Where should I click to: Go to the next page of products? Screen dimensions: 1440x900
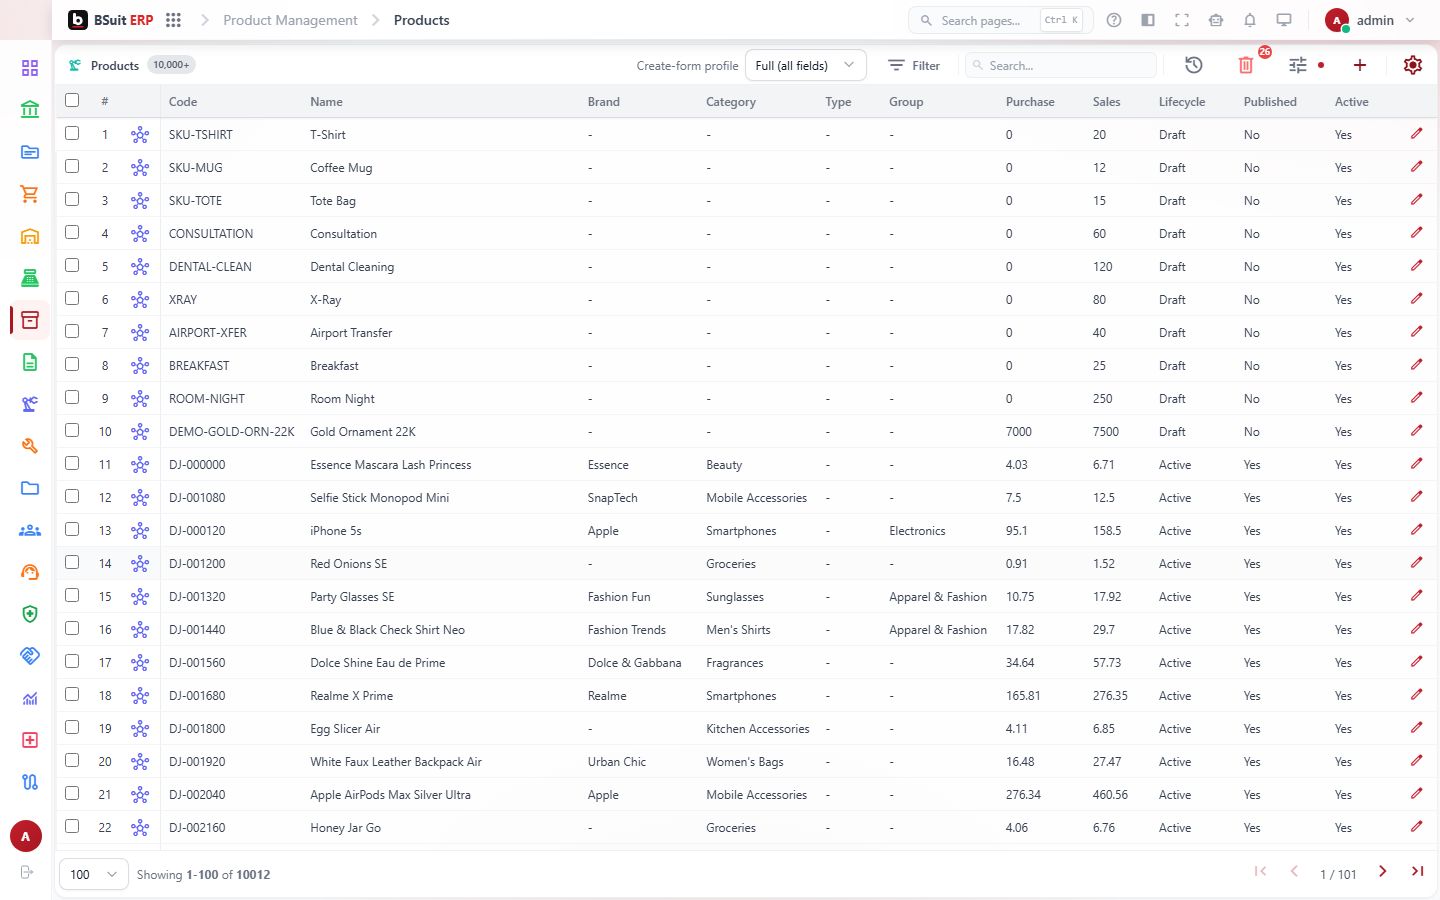(x=1383, y=872)
